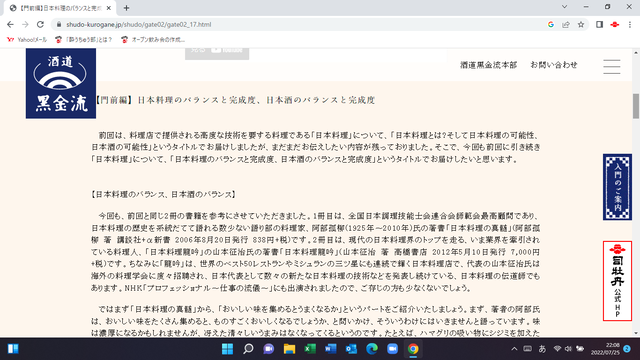Open the red profile avatar icon
Image resolution: width=640 pixels, height=360 pixels.
(615, 24)
